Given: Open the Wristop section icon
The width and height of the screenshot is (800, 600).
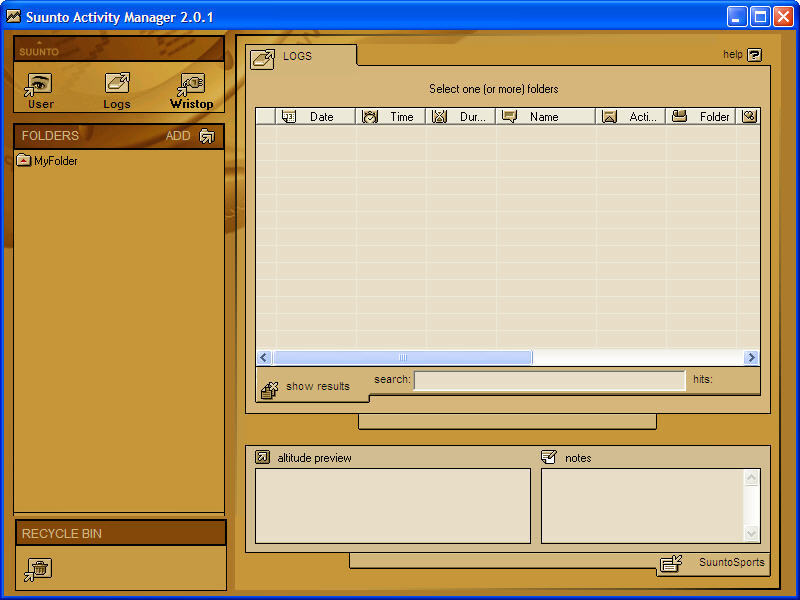Looking at the screenshot, I should click(191, 86).
